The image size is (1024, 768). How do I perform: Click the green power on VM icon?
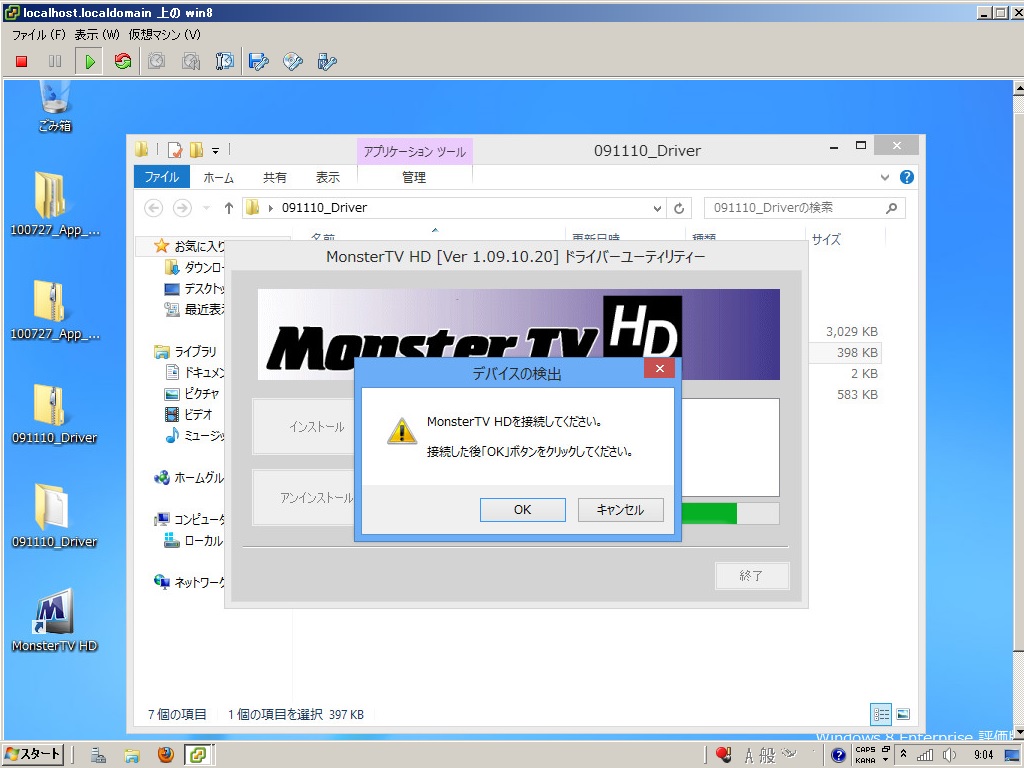[x=89, y=61]
